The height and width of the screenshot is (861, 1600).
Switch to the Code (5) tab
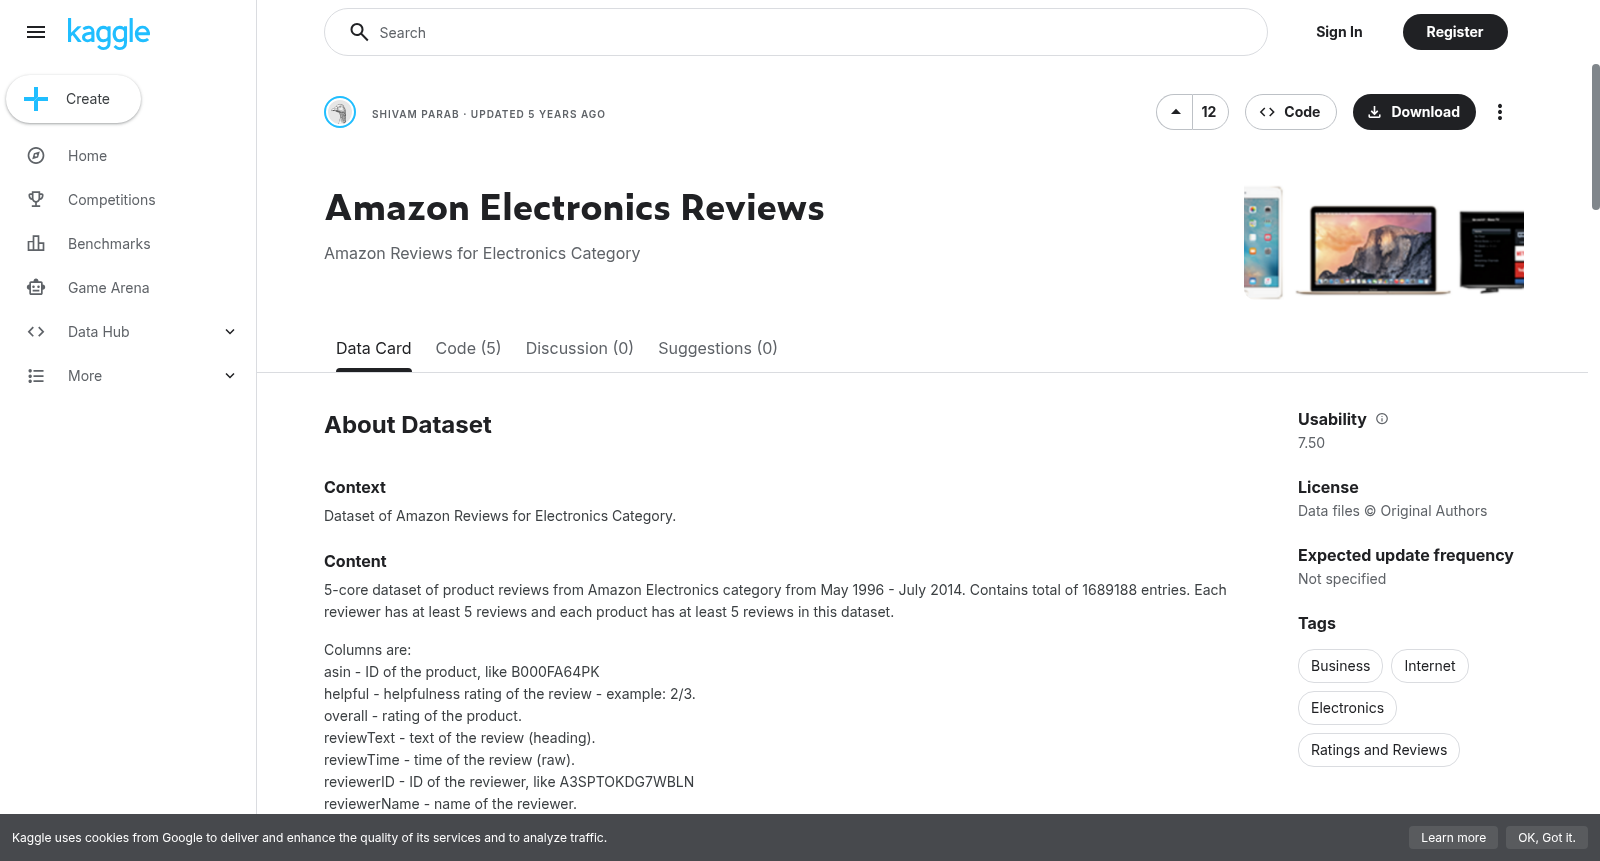pos(468,348)
